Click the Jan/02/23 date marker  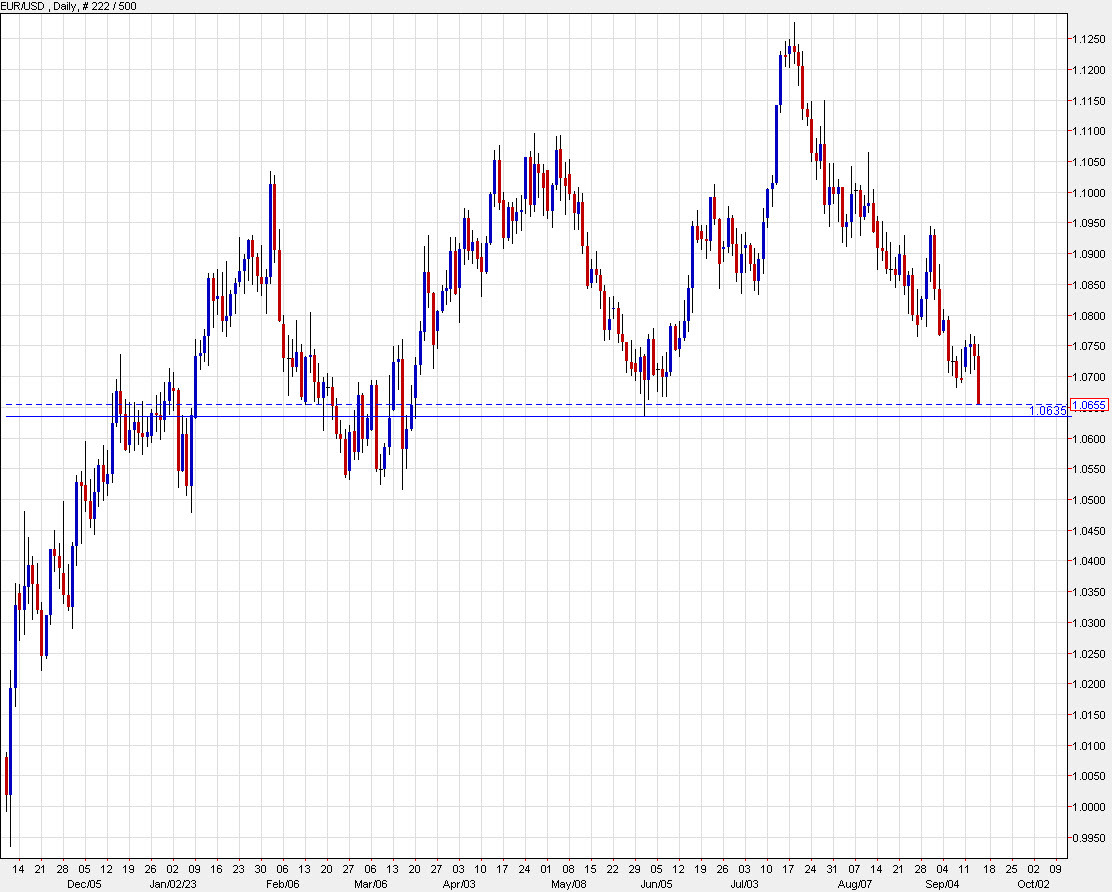(172, 884)
